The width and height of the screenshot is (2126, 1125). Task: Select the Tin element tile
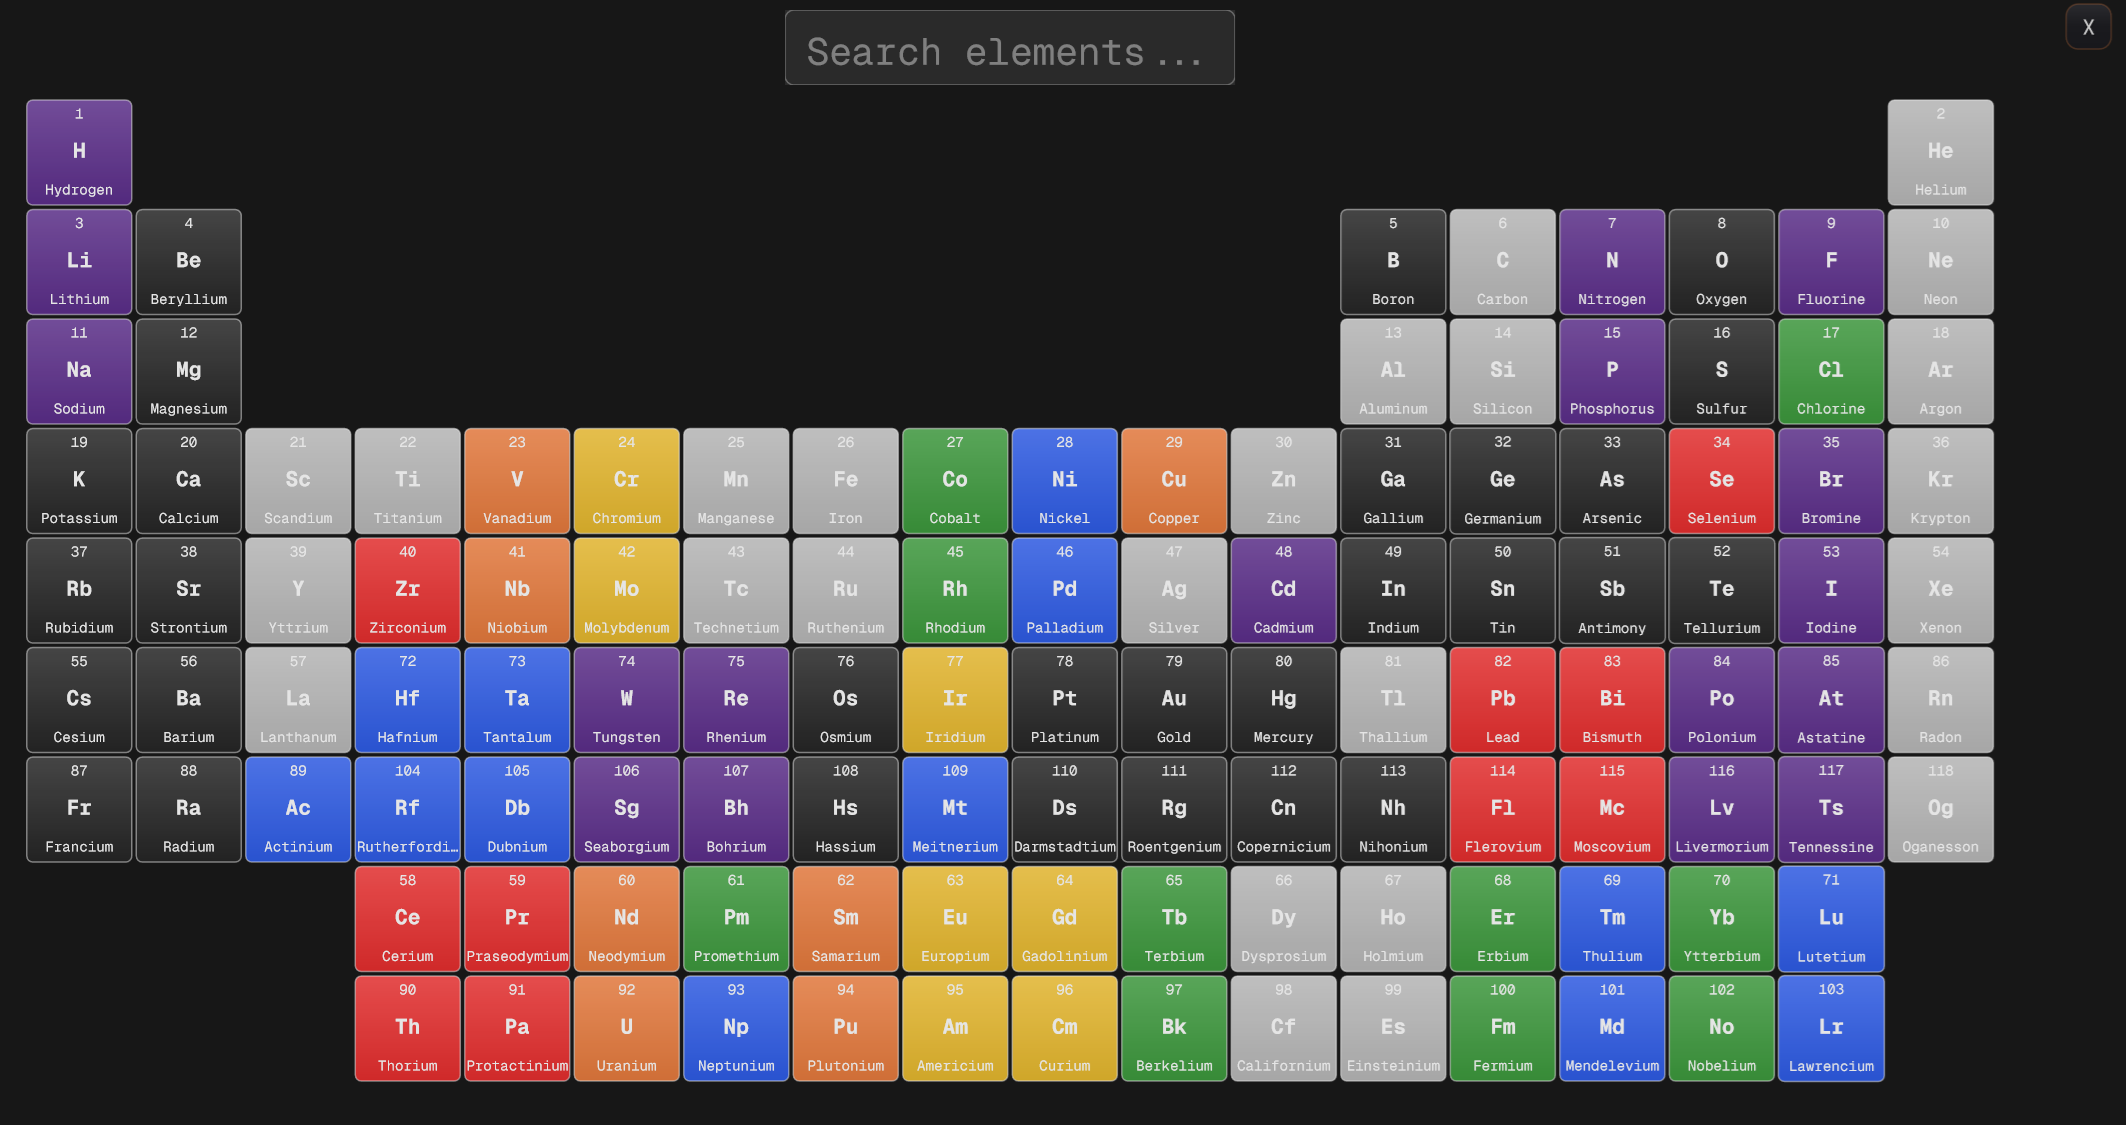click(1502, 590)
